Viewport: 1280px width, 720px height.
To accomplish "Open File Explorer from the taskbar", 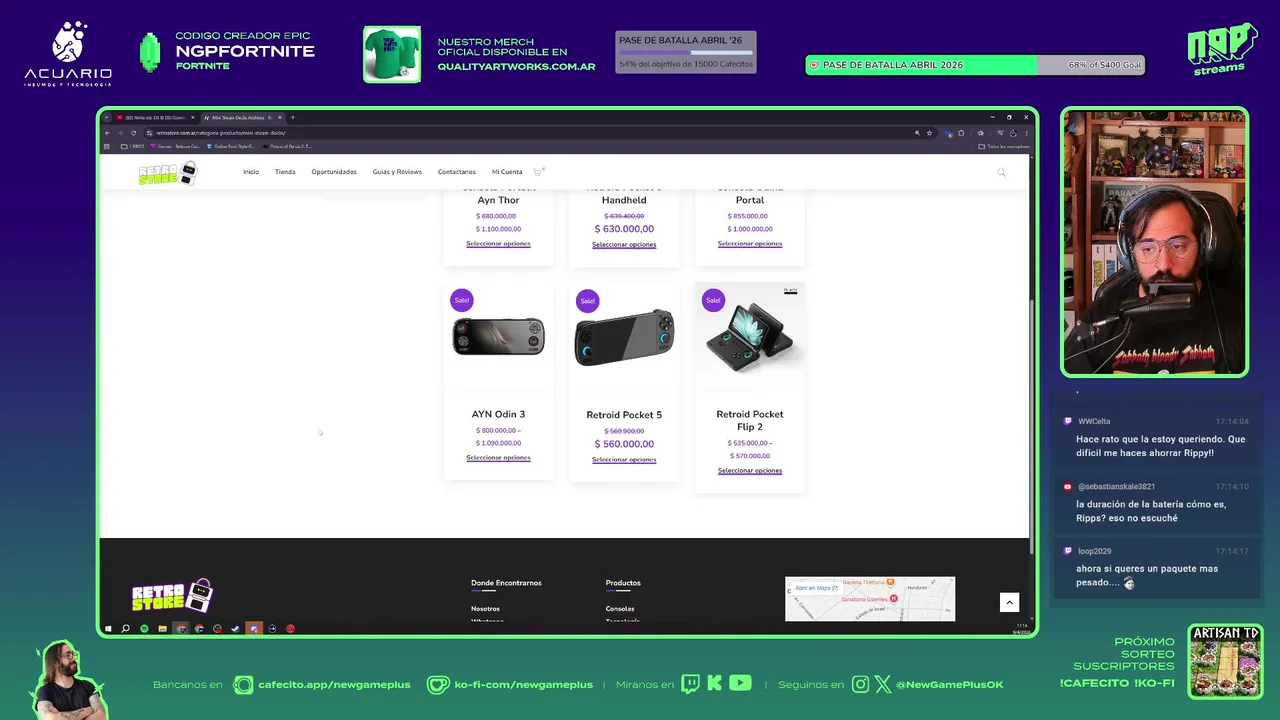I will tap(162, 629).
